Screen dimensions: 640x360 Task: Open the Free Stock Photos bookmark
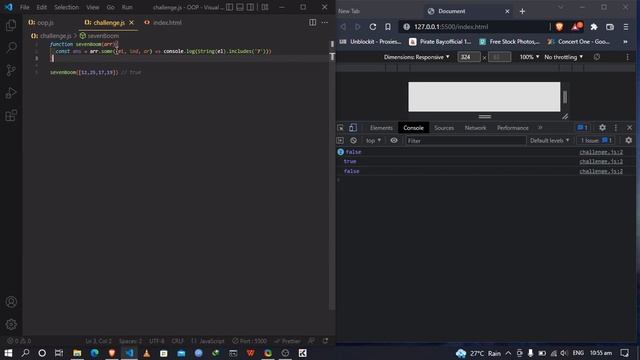pos(509,42)
